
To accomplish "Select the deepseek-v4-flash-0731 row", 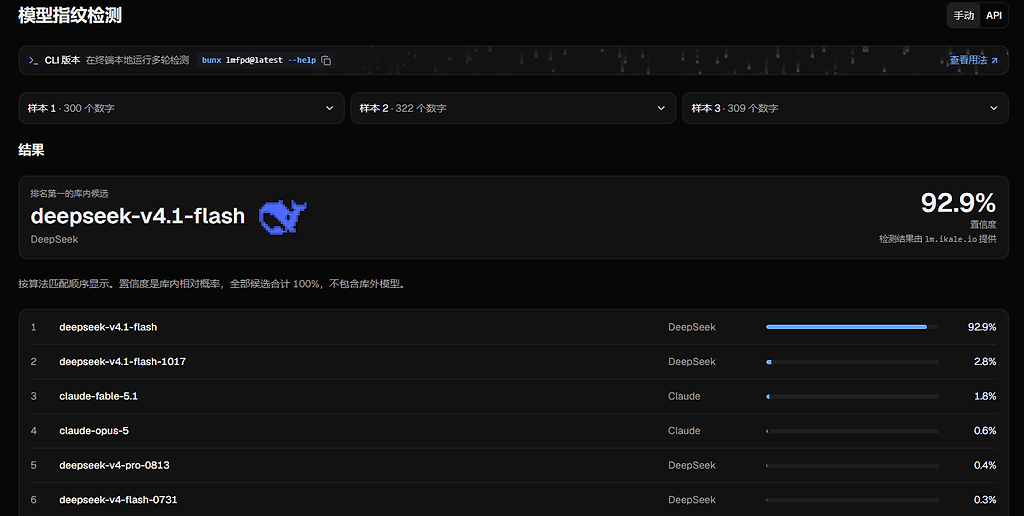I will 513,500.
